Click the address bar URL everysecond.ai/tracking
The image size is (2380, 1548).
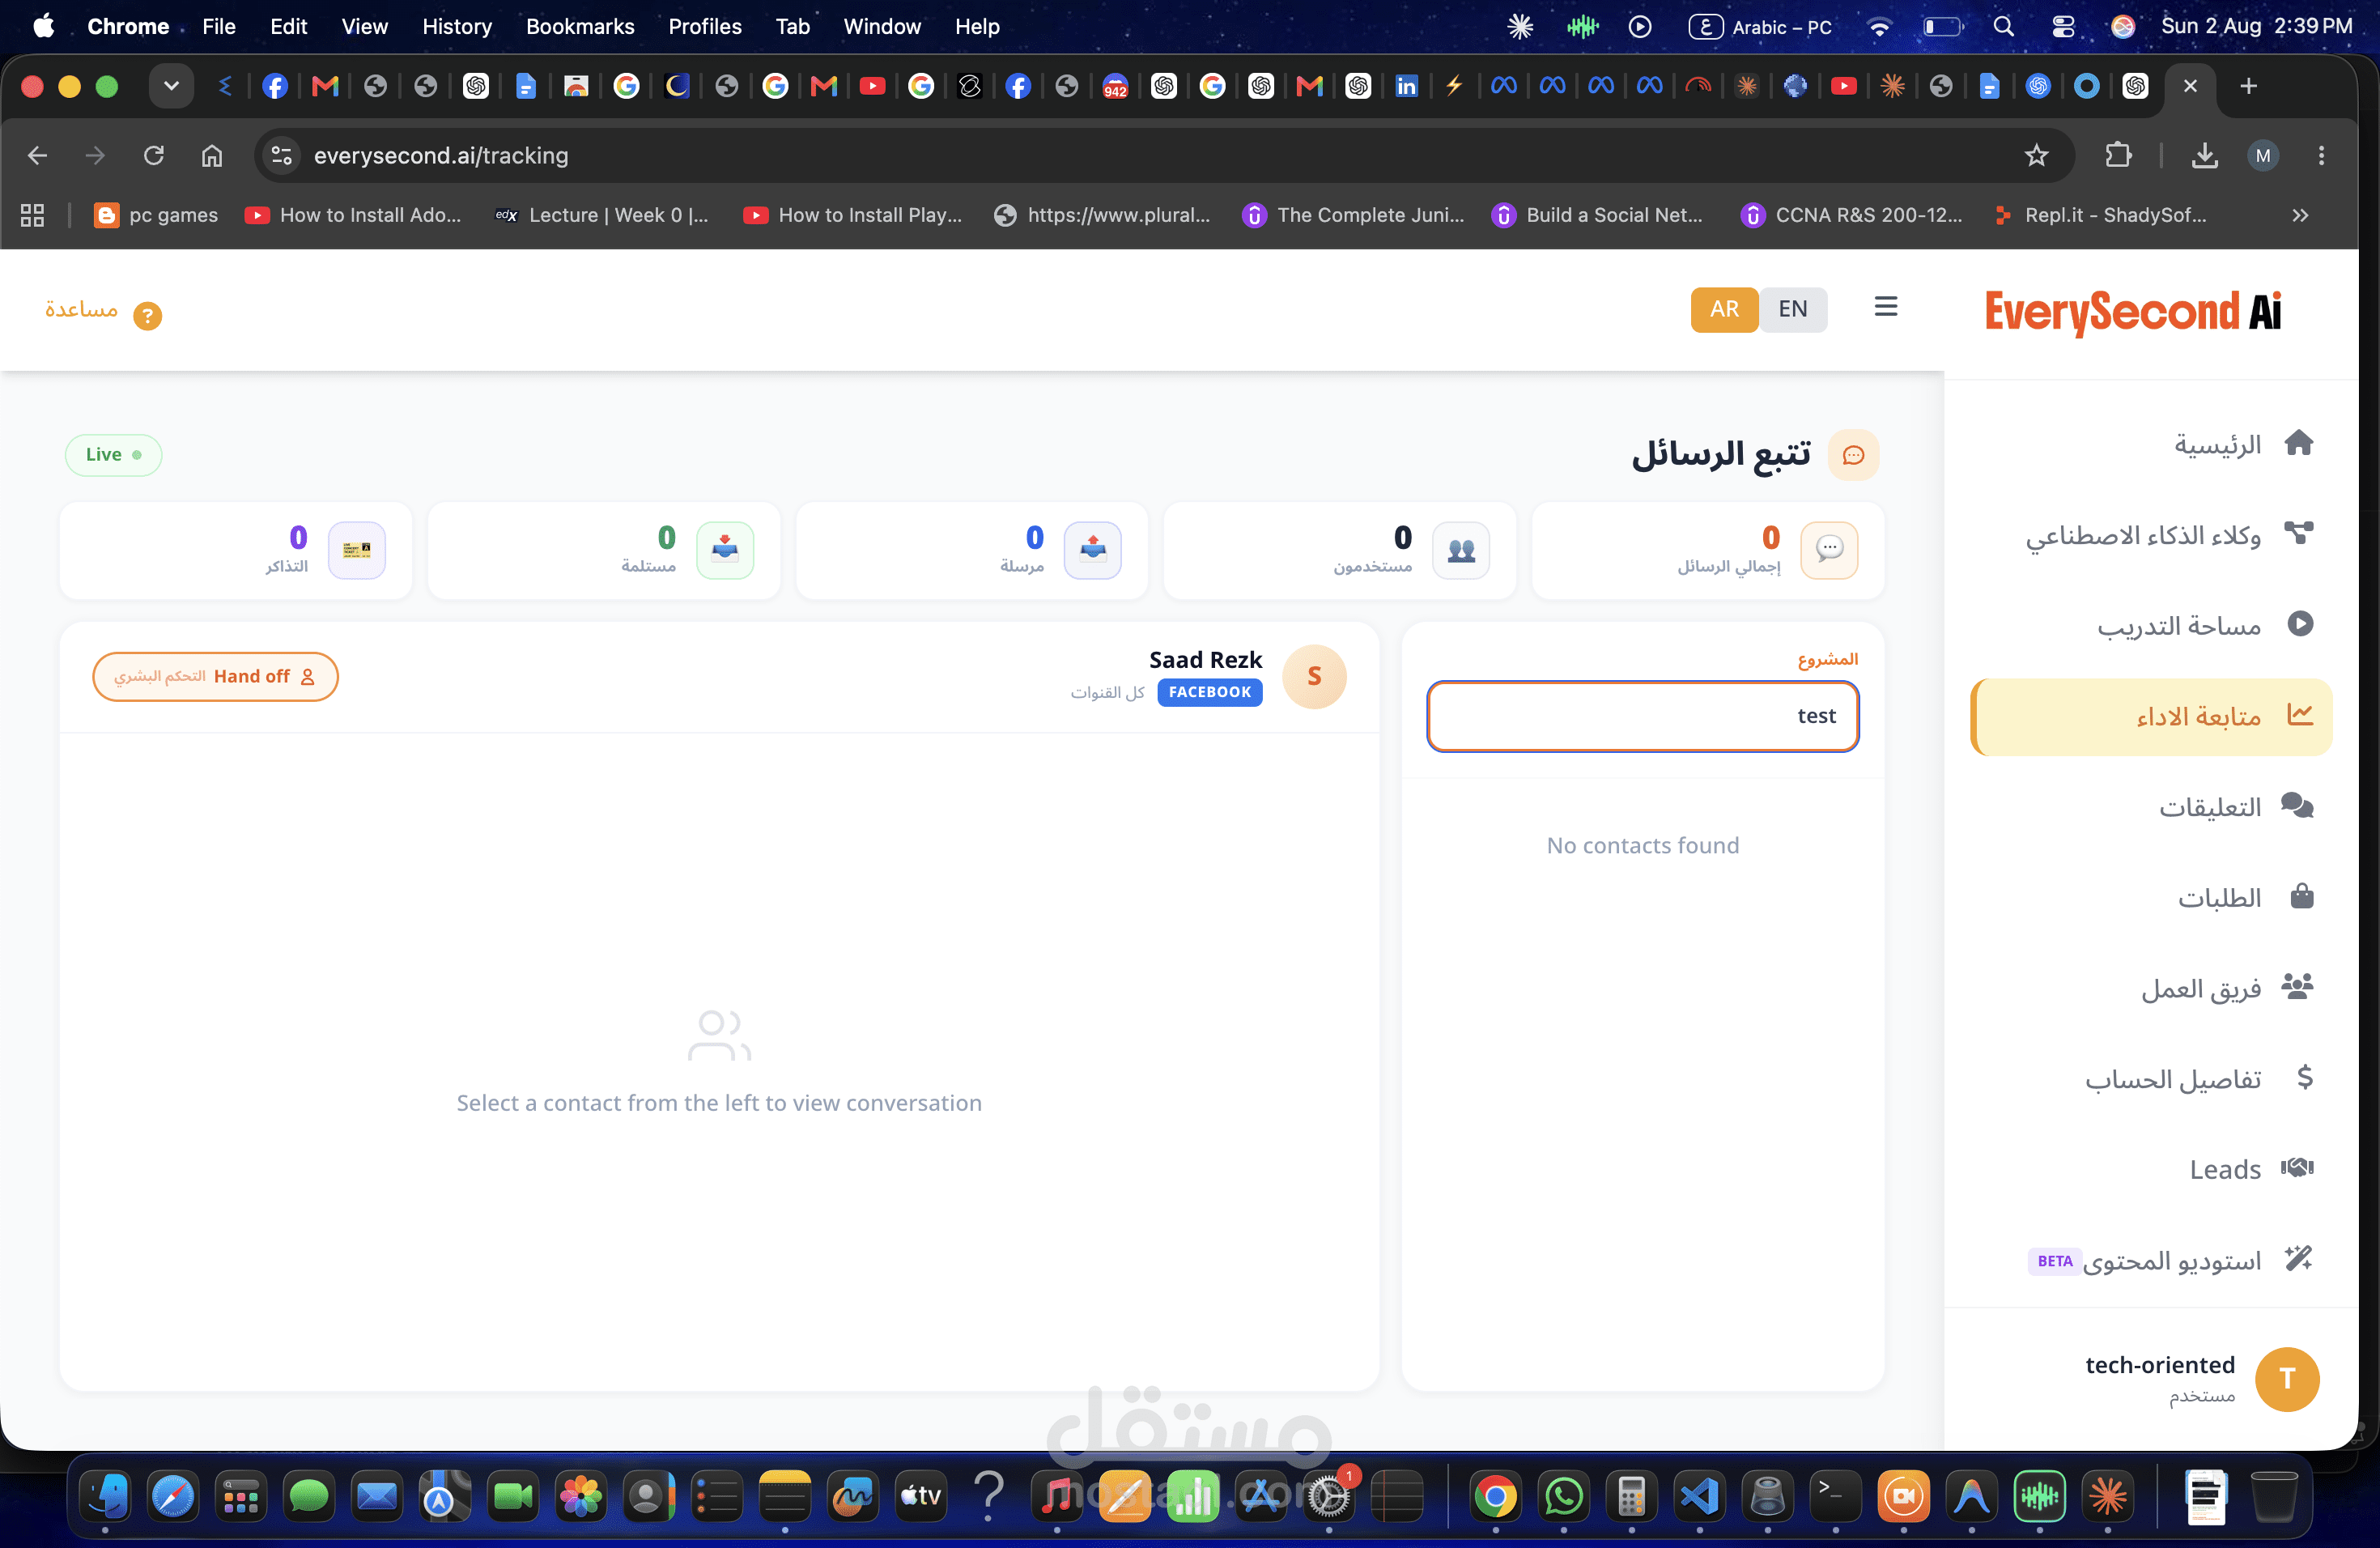pos(441,155)
